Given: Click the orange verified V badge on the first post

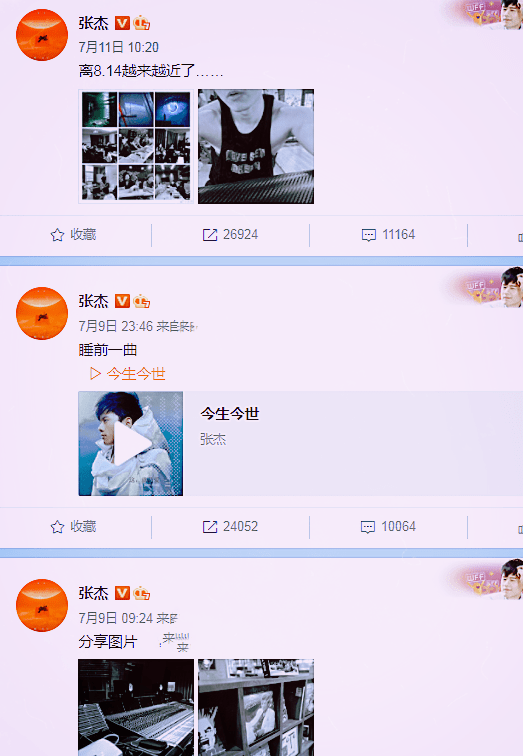Looking at the screenshot, I should pyautogui.click(x=122, y=23).
